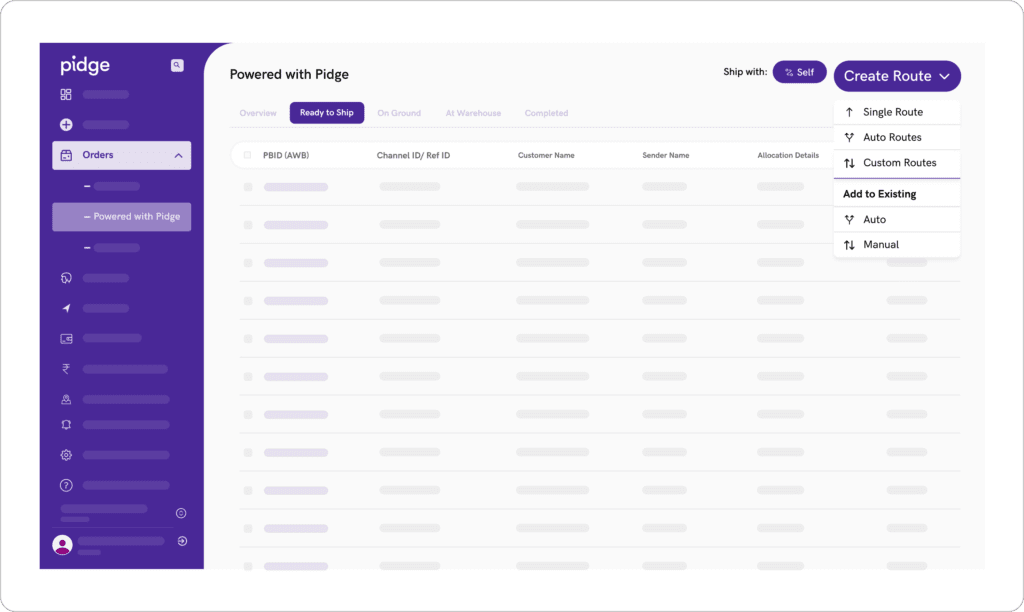
Task: Click the user avatar at sidebar bottom
Action: [63, 544]
